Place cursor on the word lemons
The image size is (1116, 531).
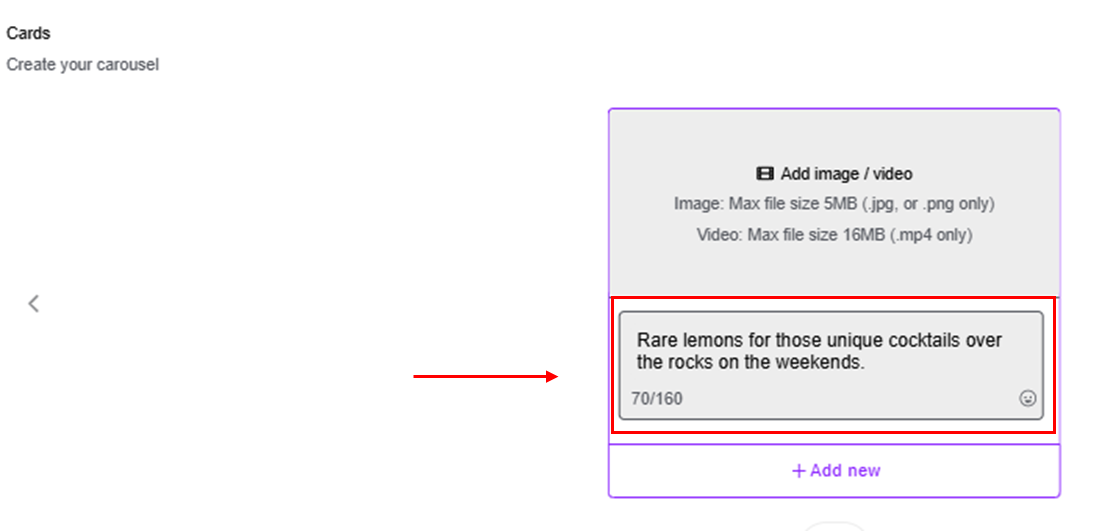click(705, 340)
